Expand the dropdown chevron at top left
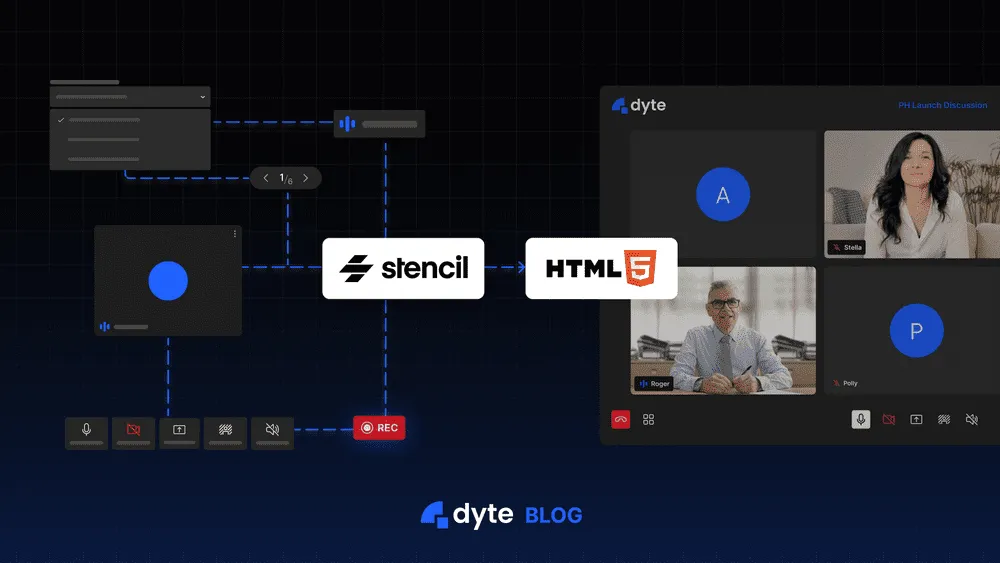This screenshot has width=1000, height=563. pyautogui.click(x=203, y=97)
